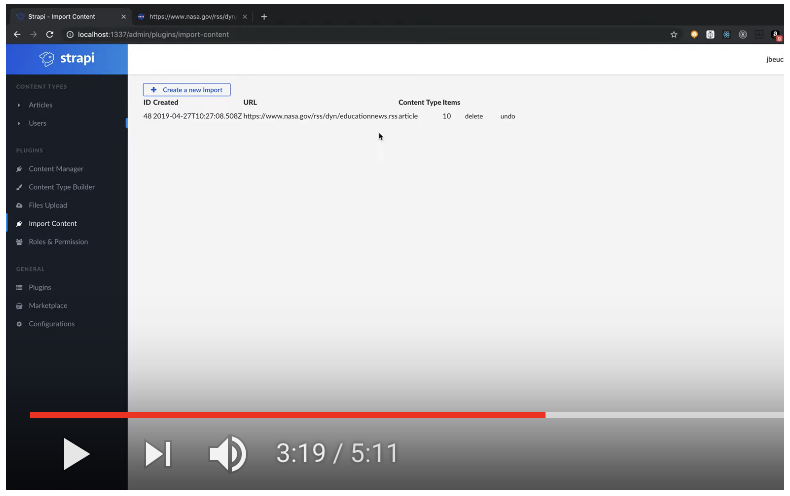Click the red video progress bar
The image size is (790, 496).
coord(287,415)
